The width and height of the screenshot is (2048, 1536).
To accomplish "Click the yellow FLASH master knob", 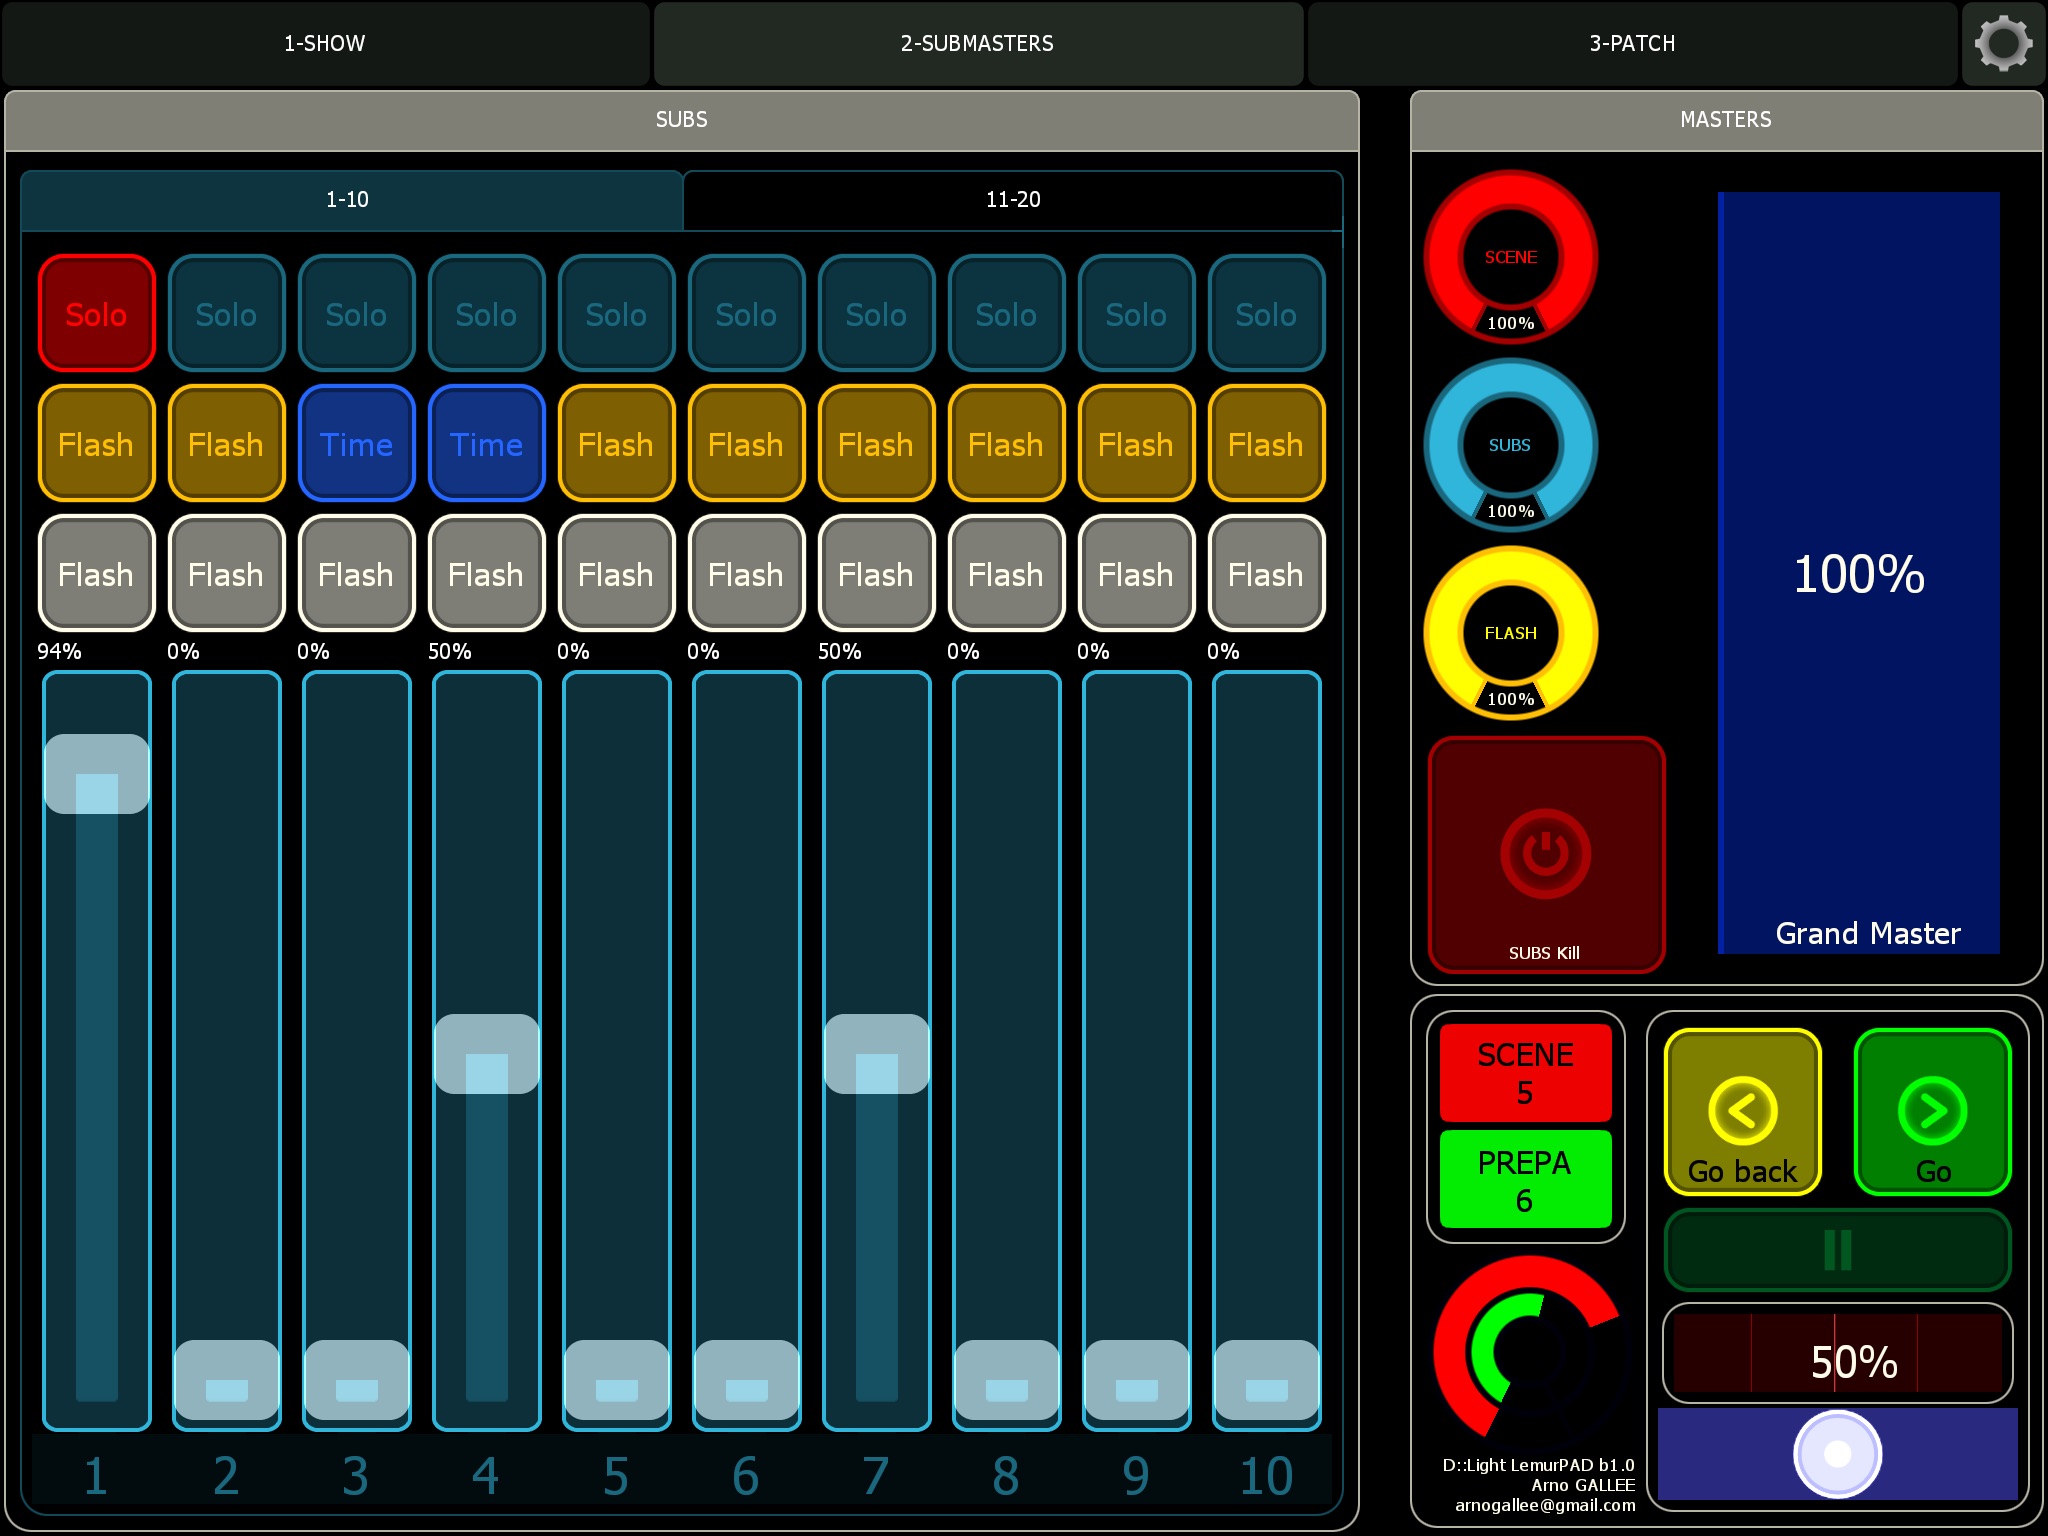I will [x=1510, y=633].
